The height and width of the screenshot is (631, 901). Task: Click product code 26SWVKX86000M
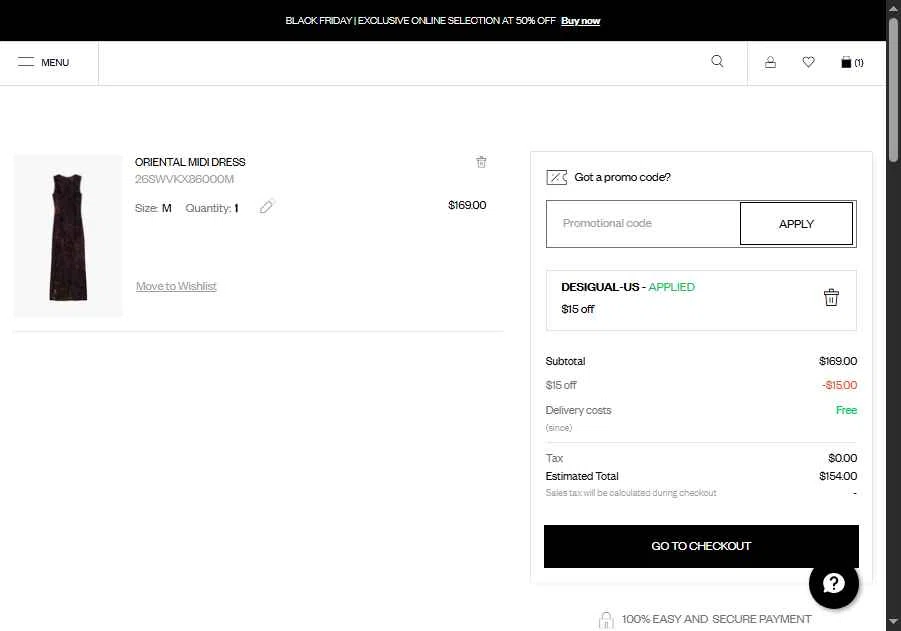[184, 179]
